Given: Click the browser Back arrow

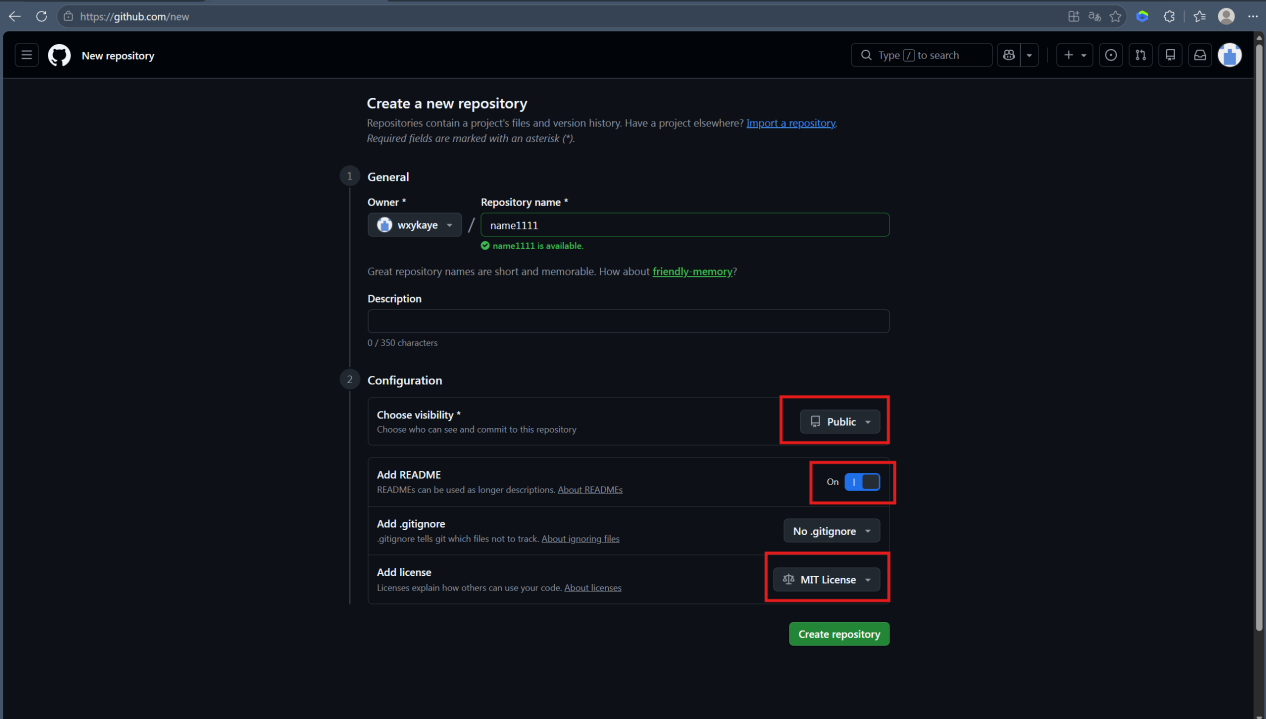Looking at the screenshot, I should coord(15,16).
